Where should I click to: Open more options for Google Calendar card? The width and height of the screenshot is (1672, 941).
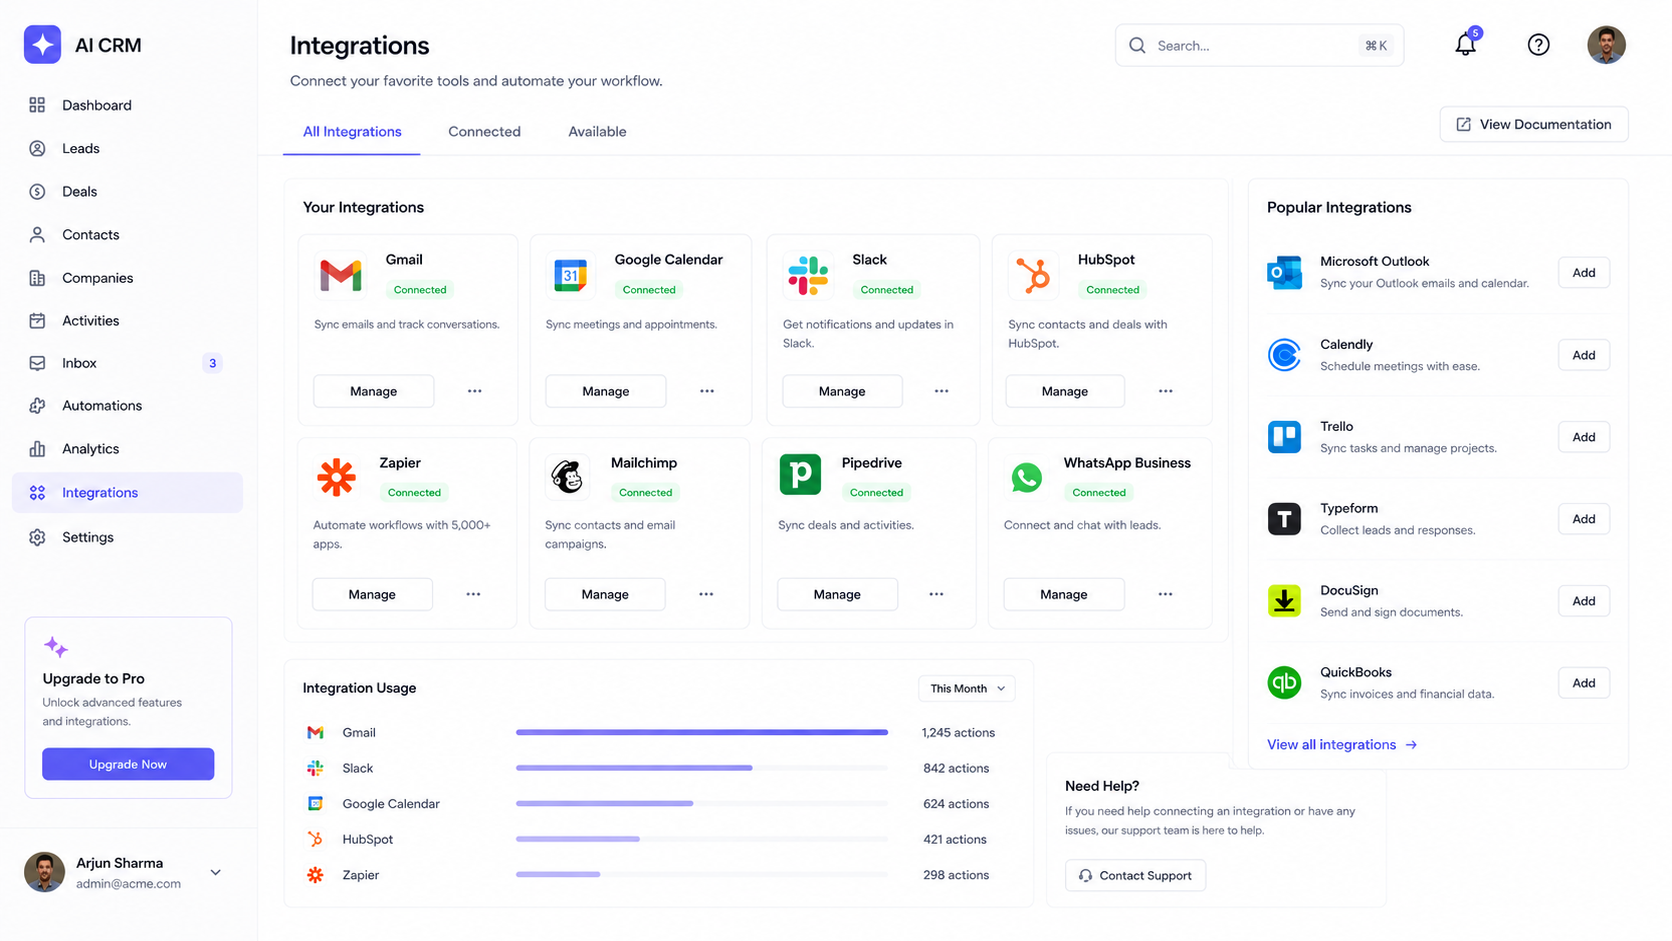(x=707, y=391)
